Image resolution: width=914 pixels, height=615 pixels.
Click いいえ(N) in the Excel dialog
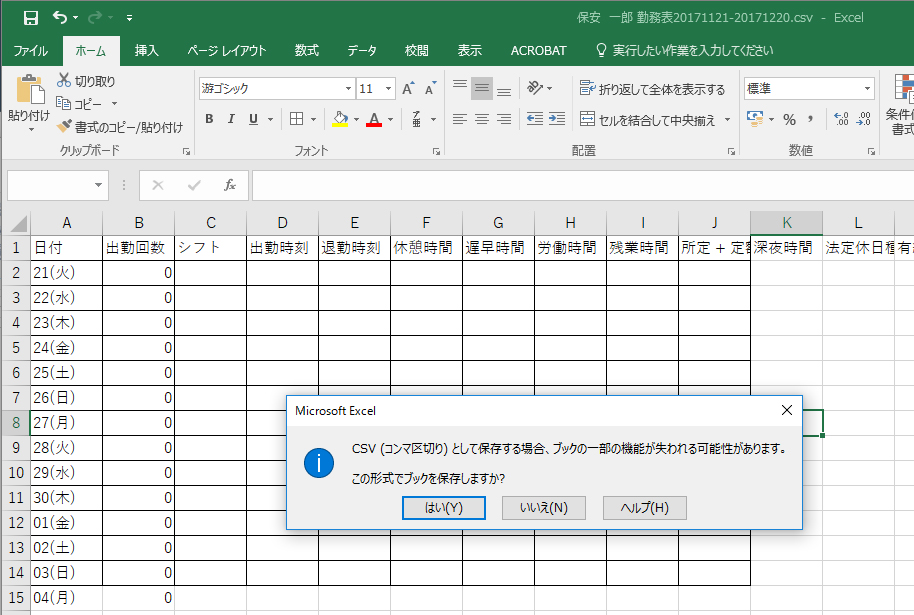tap(544, 507)
